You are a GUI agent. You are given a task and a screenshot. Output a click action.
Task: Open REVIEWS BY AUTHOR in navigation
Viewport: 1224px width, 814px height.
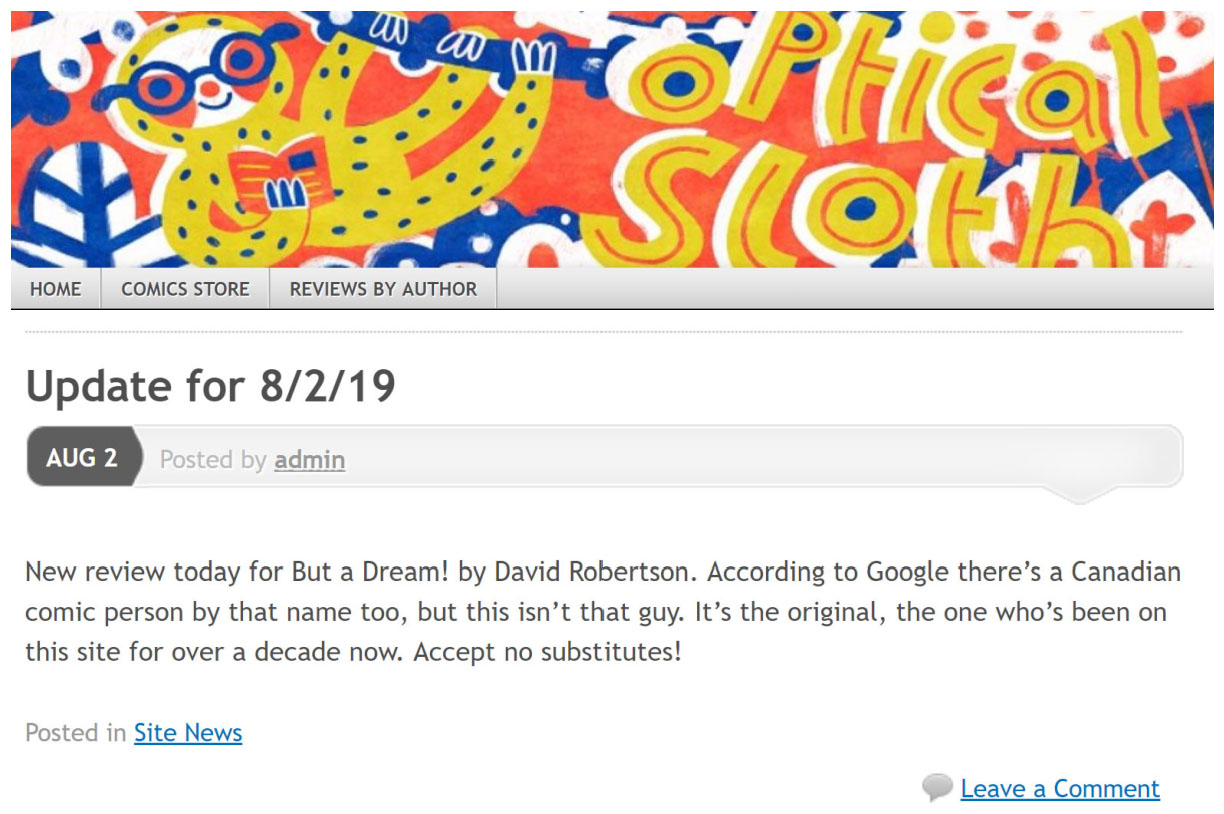(x=383, y=289)
